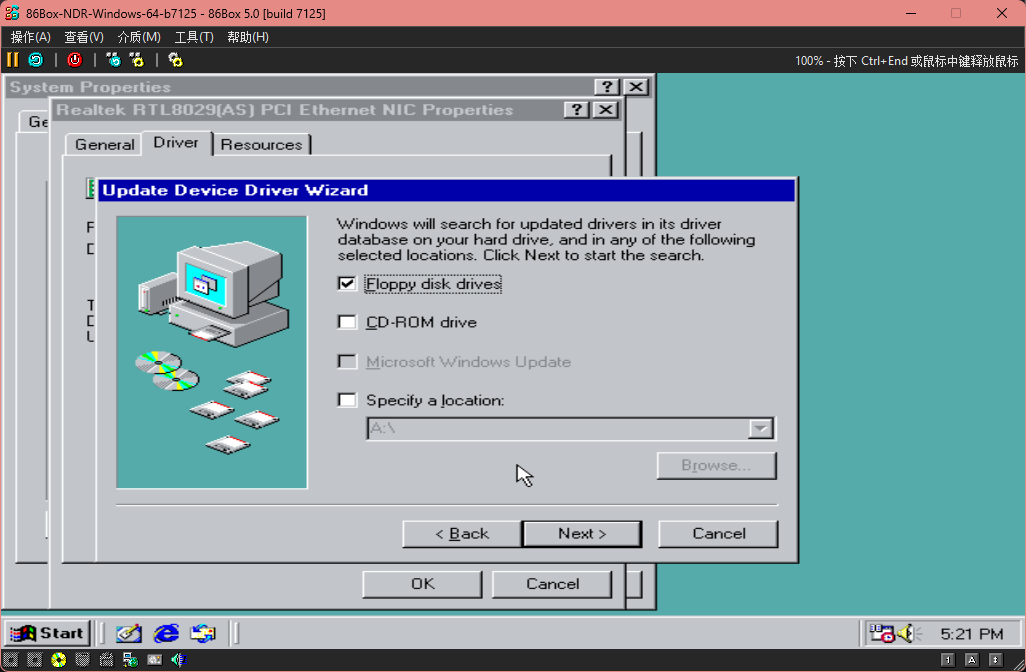The width and height of the screenshot is (1026, 672).
Task: Check CD-ROM drive checkbox
Action: click(x=347, y=322)
